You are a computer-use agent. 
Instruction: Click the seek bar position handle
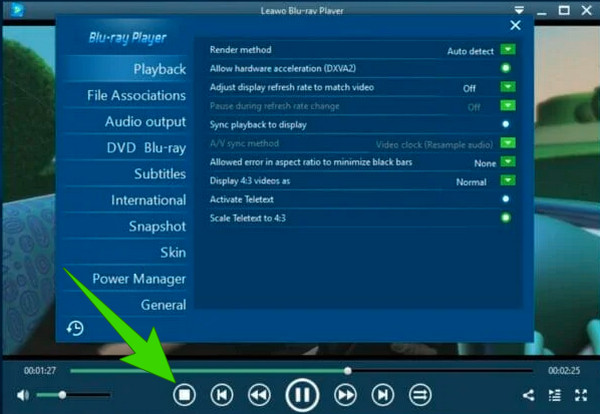pos(347,370)
